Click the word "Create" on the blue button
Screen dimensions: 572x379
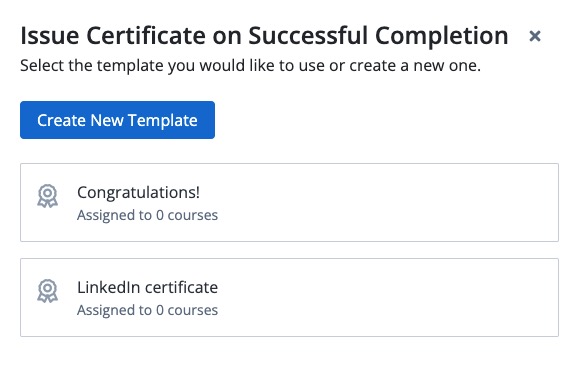tap(61, 120)
